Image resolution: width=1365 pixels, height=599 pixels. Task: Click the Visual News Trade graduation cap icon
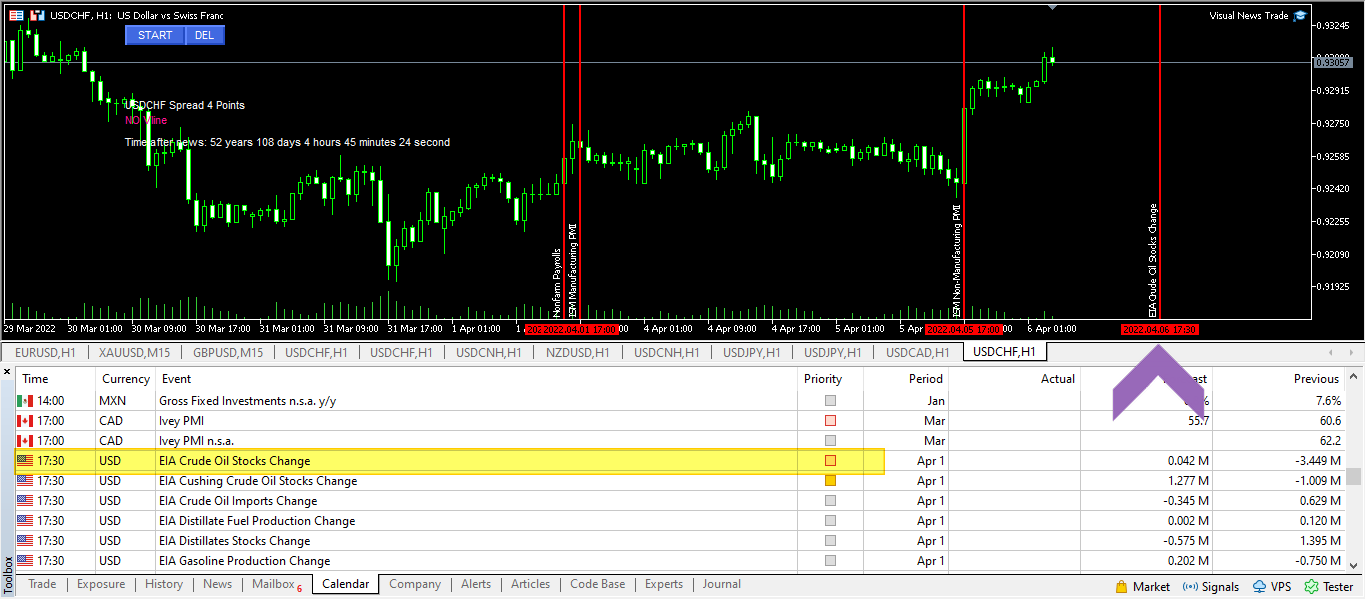pyautogui.click(x=1299, y=16)
